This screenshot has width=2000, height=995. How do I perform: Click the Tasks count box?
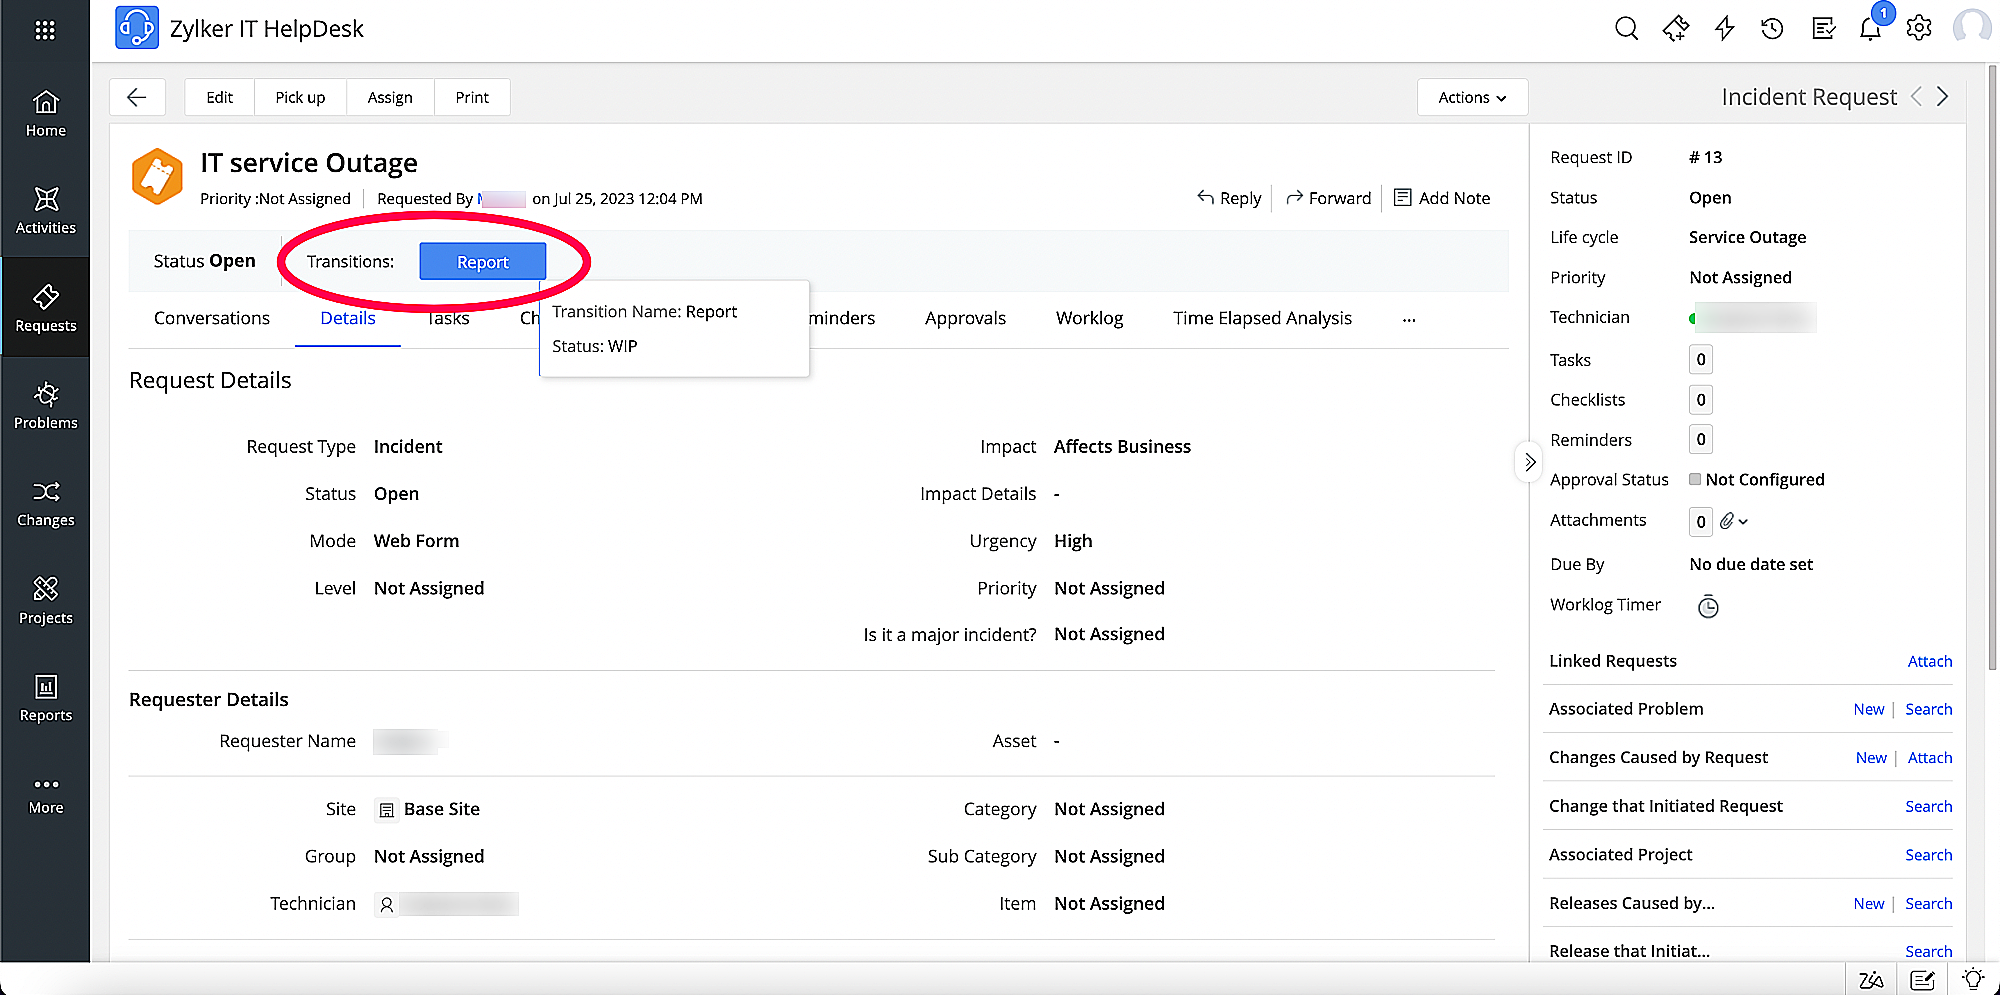1701,360
